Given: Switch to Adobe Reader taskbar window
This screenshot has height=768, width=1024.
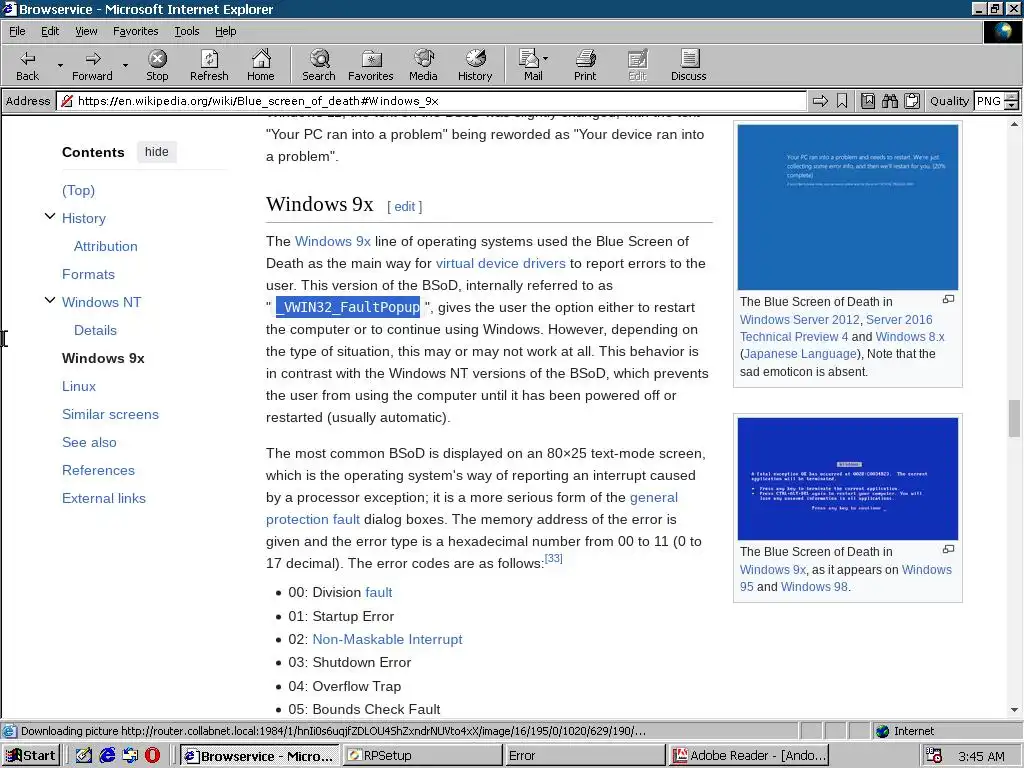Looking at the screenshot, I should [748, 756].
